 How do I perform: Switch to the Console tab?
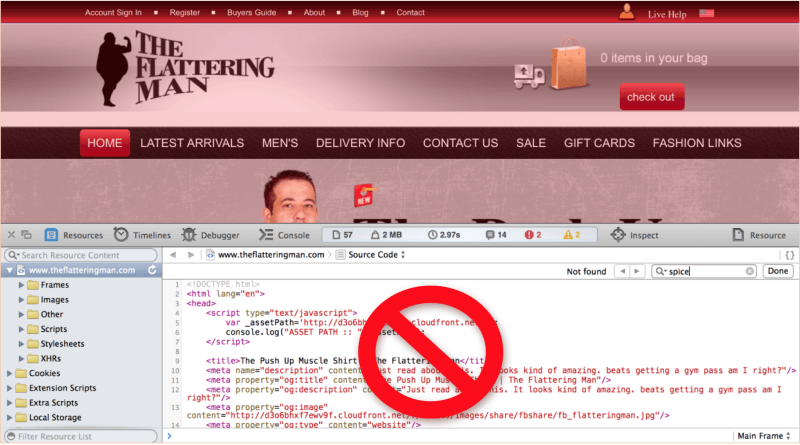(283, 235)
